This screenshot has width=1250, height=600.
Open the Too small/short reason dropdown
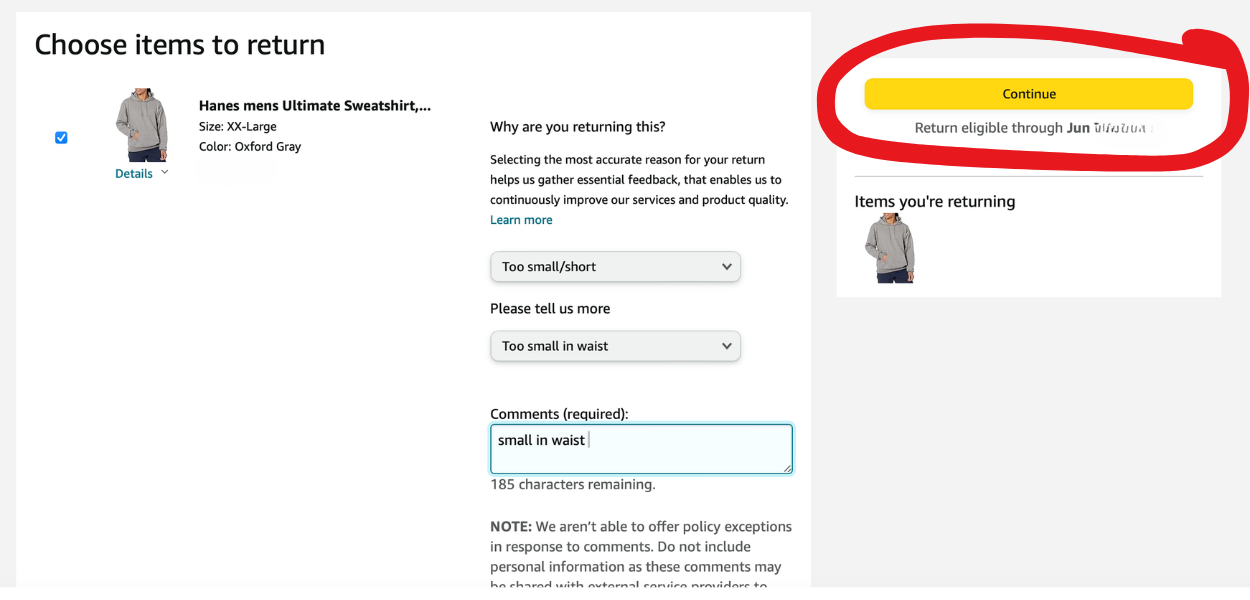pos(615,267)
